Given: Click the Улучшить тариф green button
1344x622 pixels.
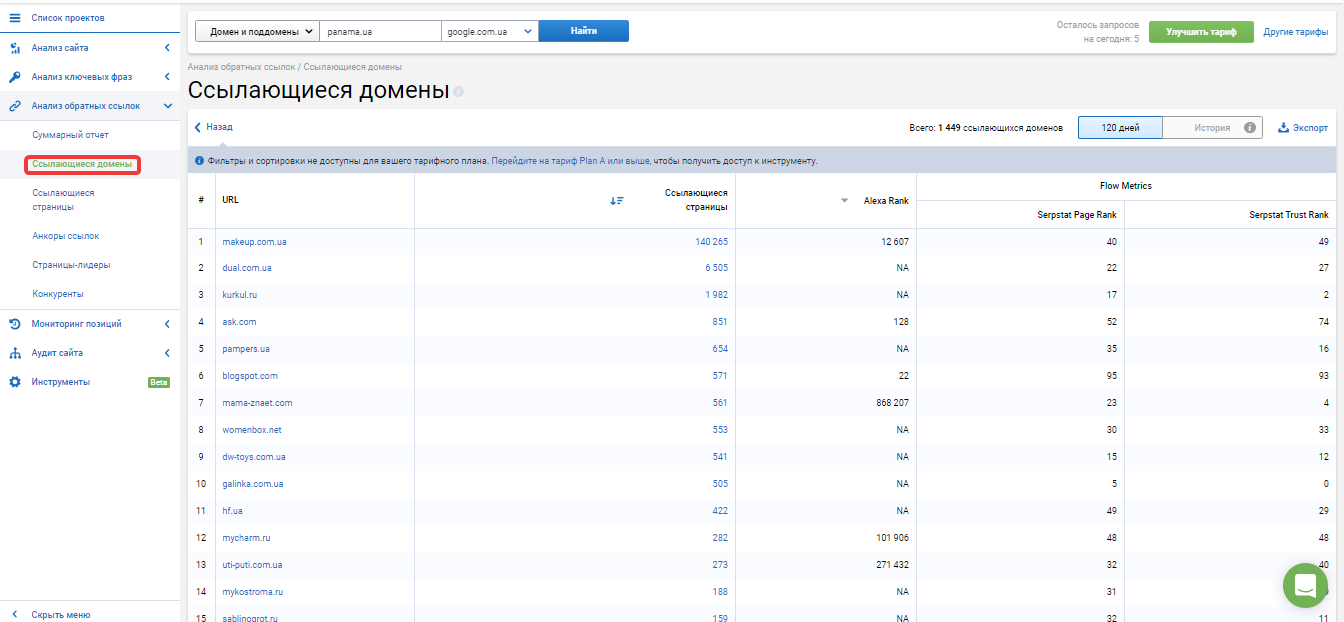Looking at the screenshot, I should [x=1201, y=32].
